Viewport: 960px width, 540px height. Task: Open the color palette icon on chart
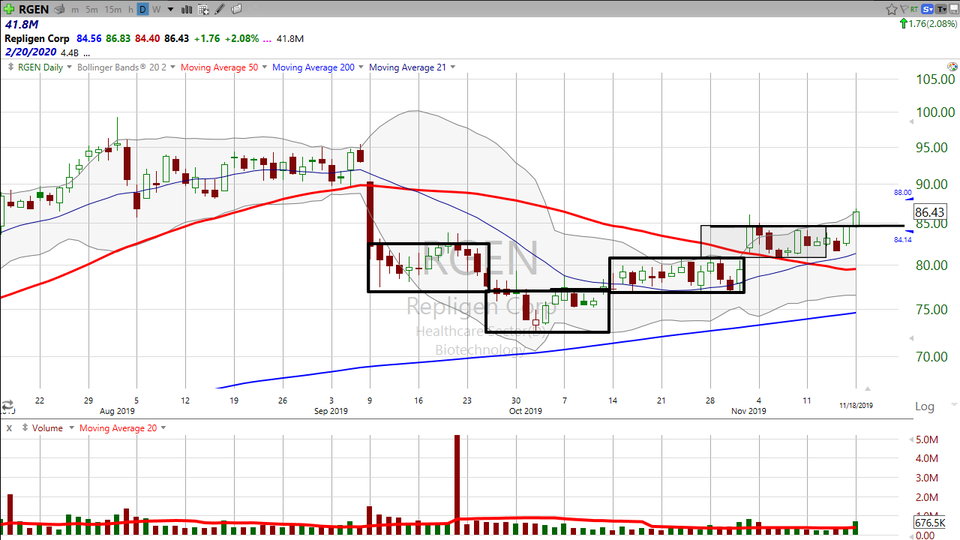952,66
